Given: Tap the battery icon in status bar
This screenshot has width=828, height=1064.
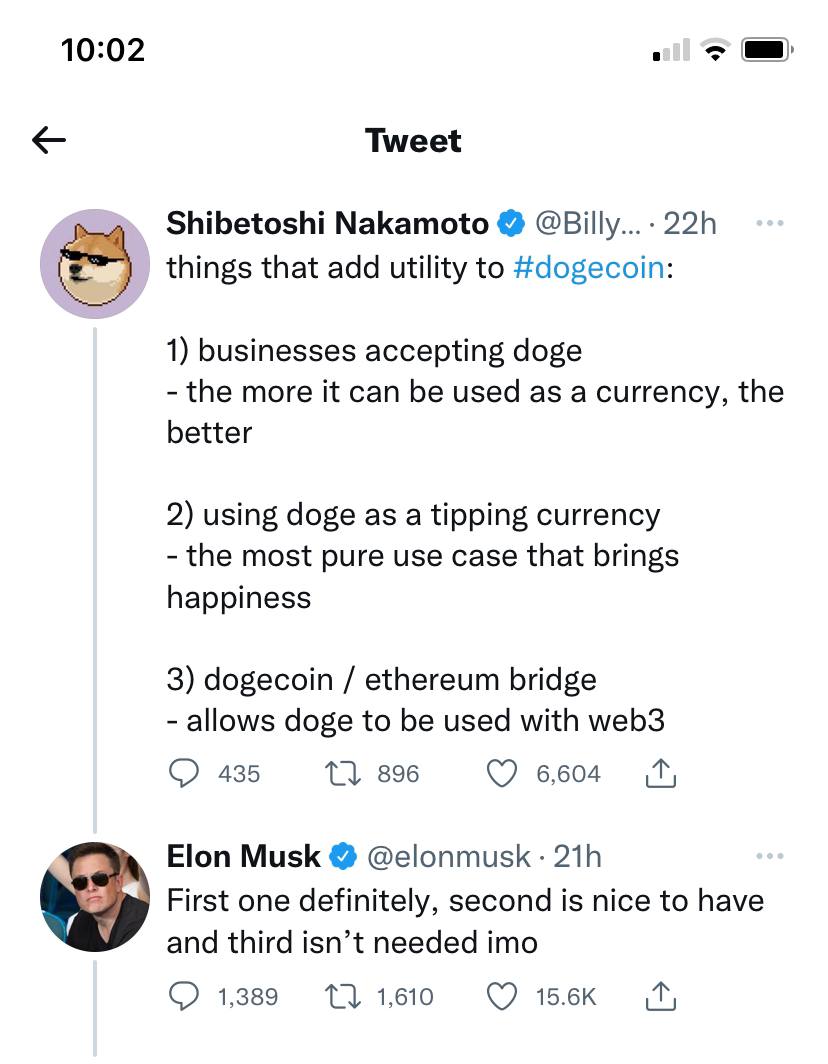Looking at the screenshot, I should (767, 50).
